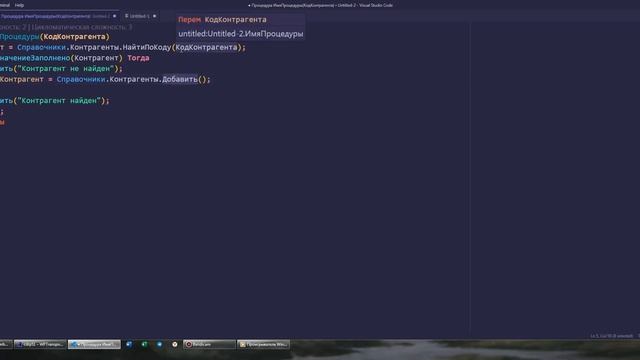This screenshot has width=640, height=360.
Task: Click the Добавить method call
Action: [x=180, y=79]
